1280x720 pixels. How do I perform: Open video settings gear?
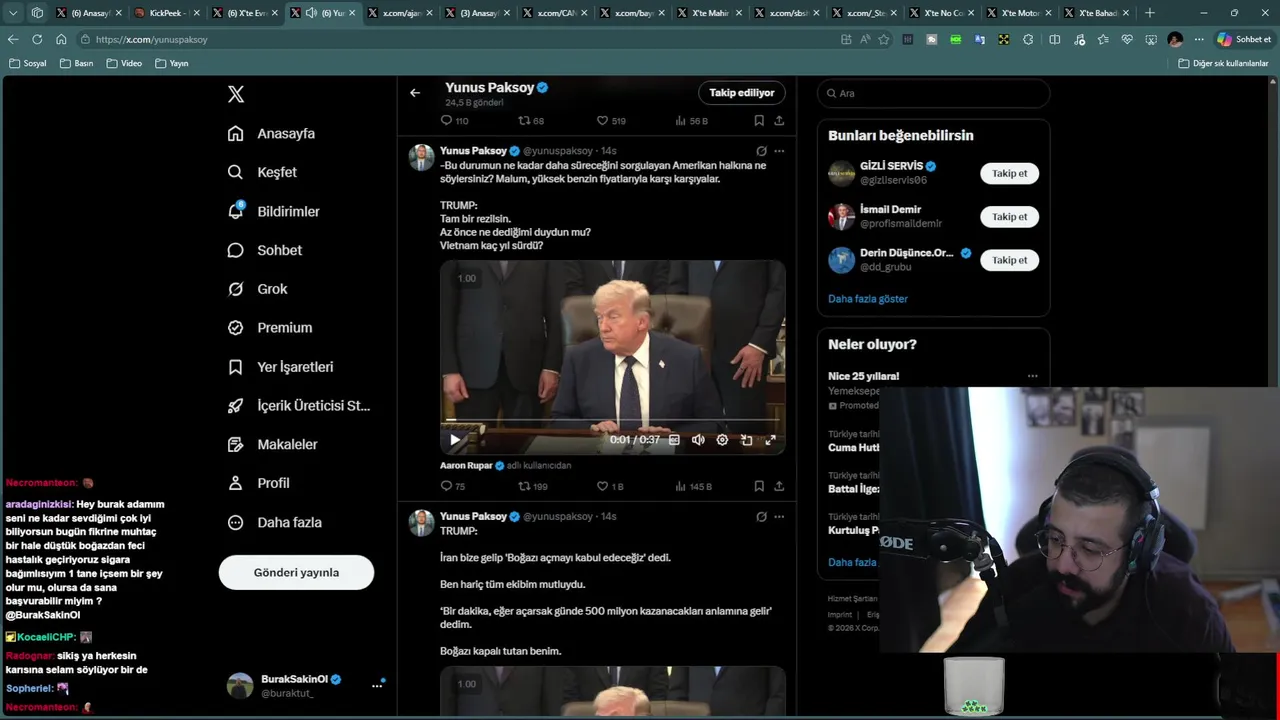722,440
